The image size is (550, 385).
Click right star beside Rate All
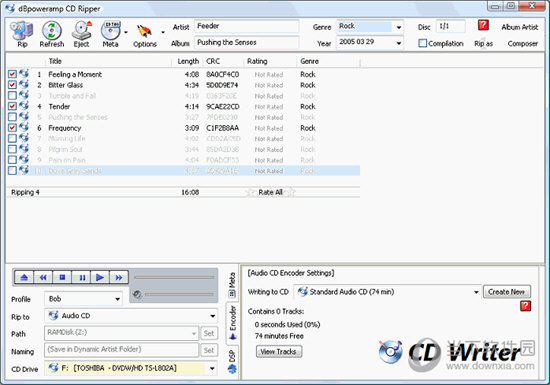(291, 192)
